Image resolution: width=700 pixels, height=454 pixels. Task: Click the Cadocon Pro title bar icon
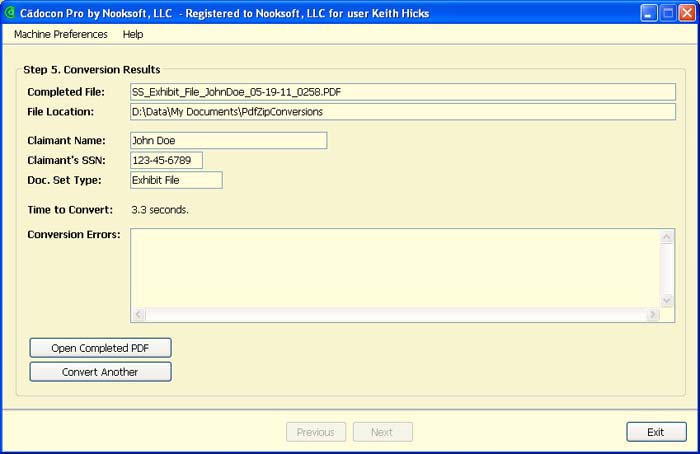[x=10, y=13]
